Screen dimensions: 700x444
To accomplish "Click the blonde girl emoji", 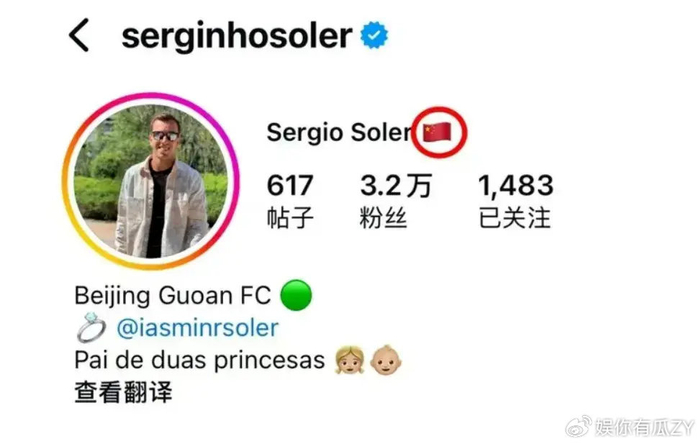I will click(350, 360).
